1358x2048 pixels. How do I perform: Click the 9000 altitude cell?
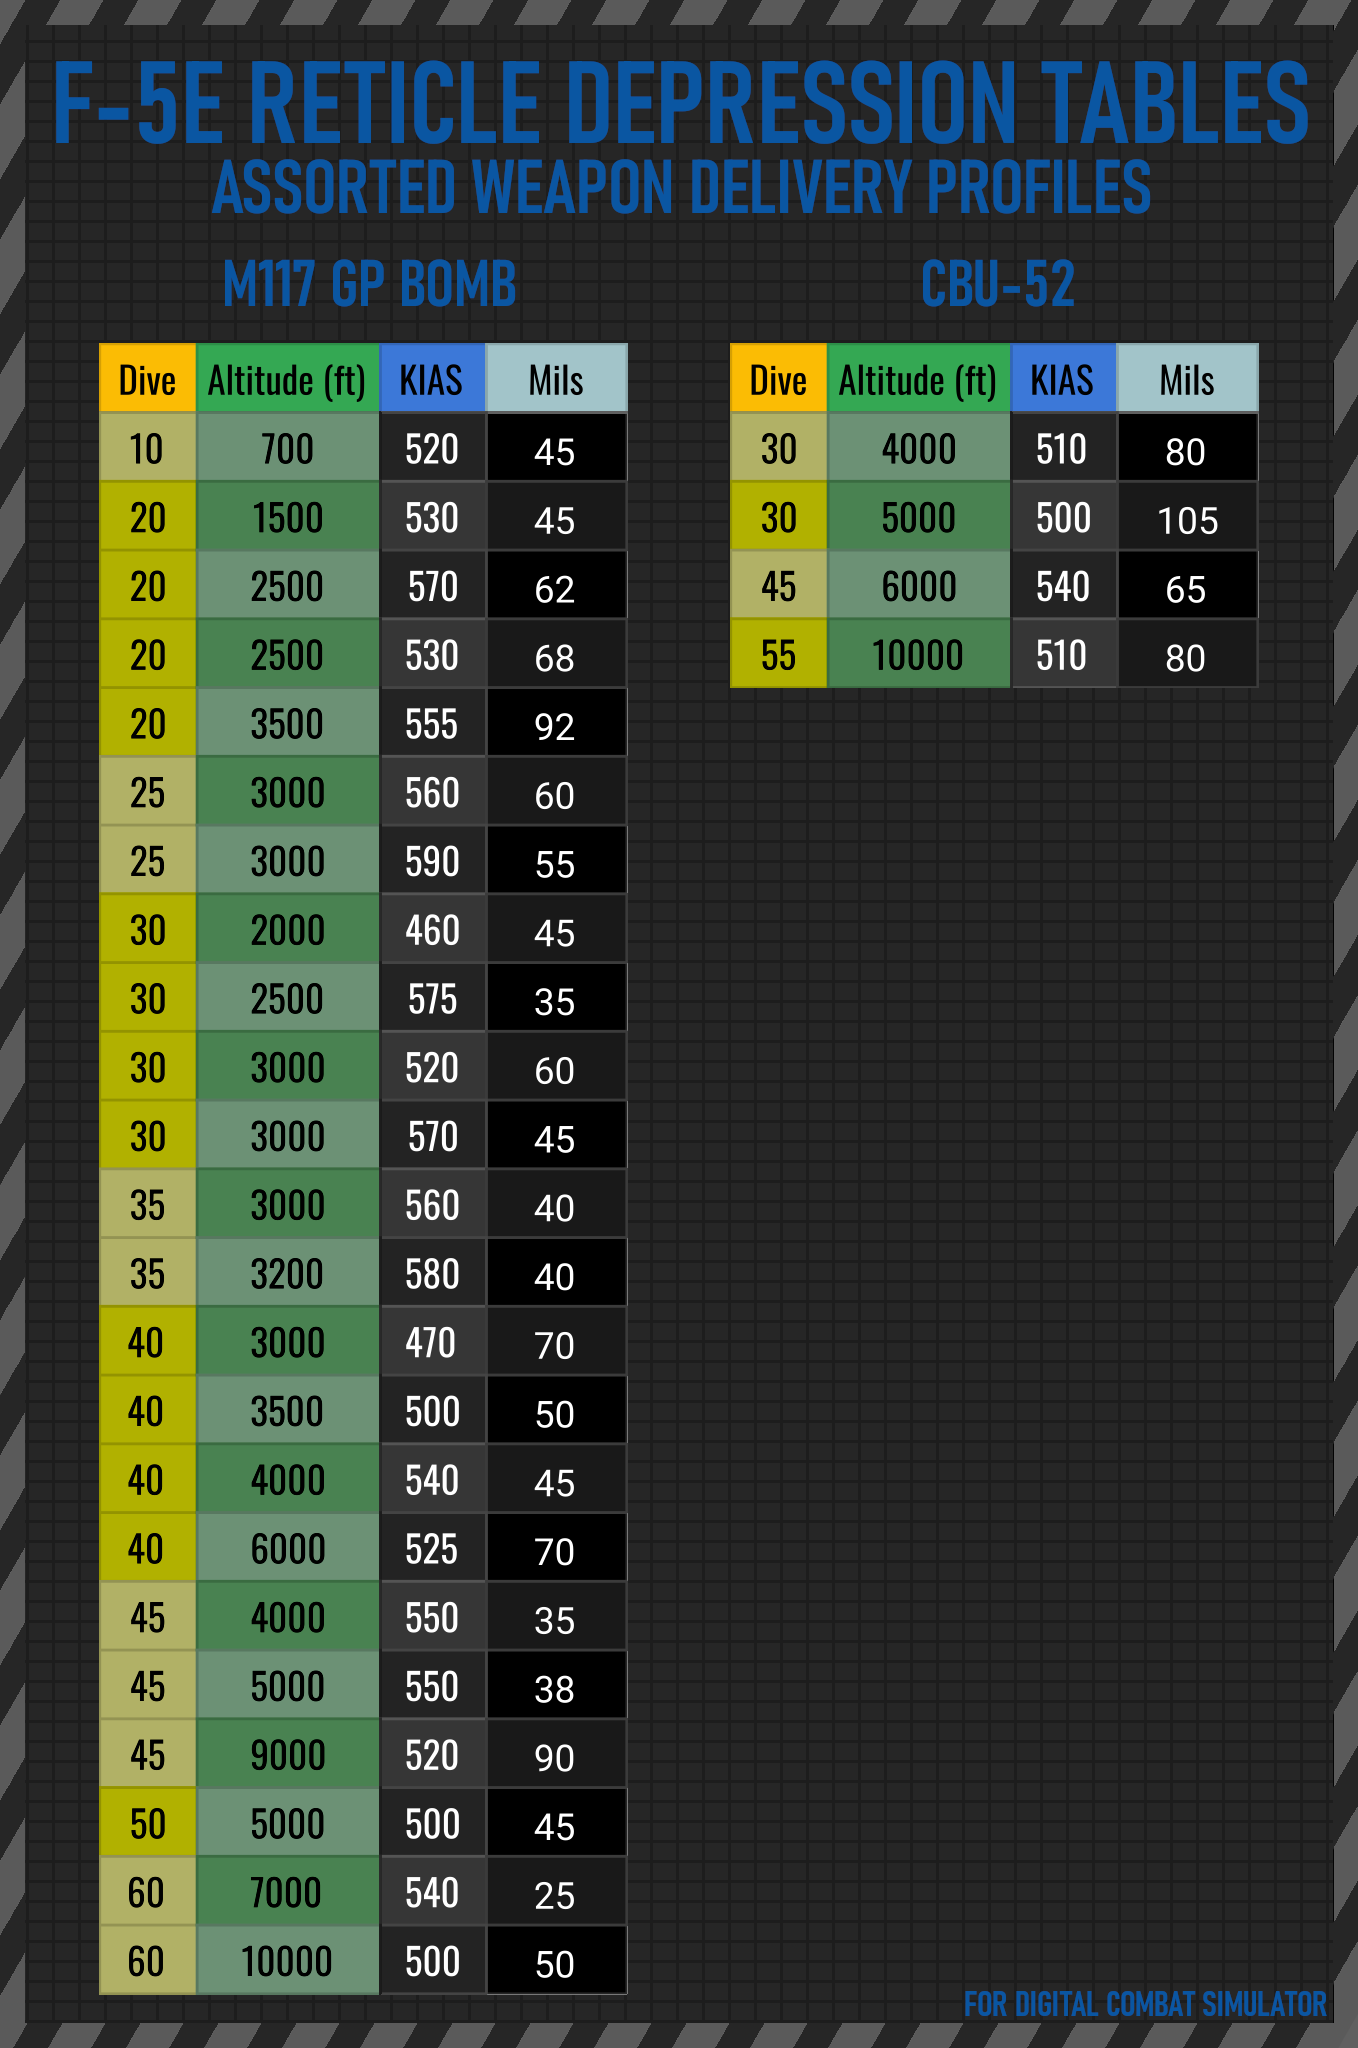pos(288,1755)
